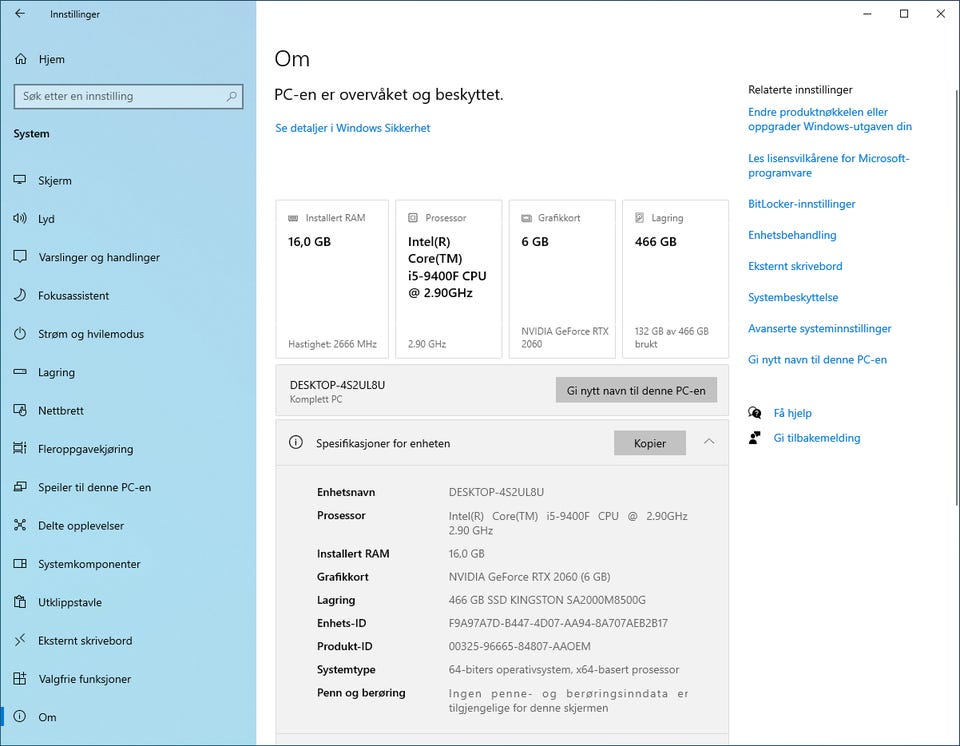
Task: Open Se detaljer i Windows Sikkerhet link
Action: pos(353,128)
